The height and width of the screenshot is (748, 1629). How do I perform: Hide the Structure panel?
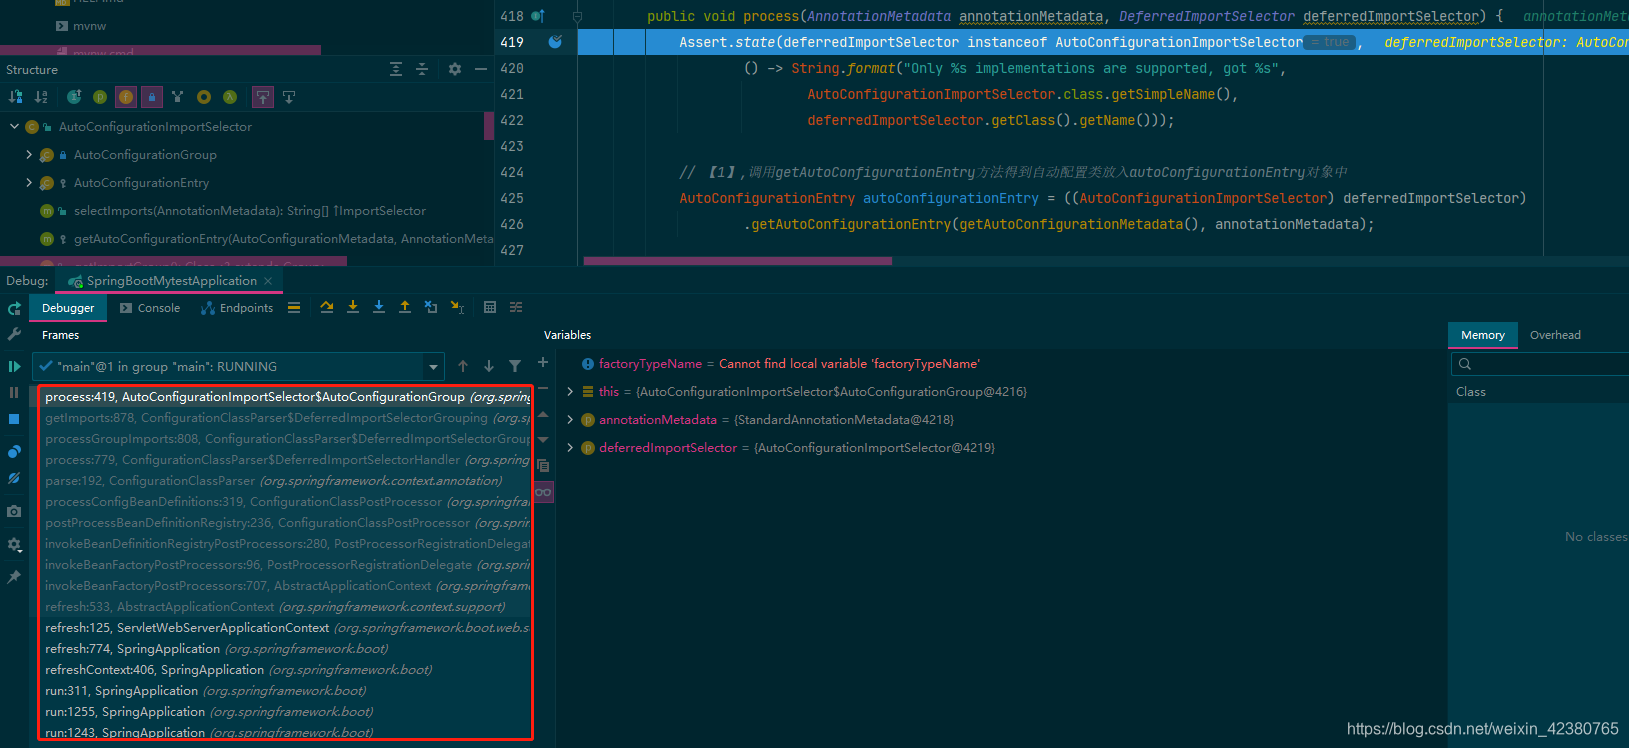coord(481,69)
